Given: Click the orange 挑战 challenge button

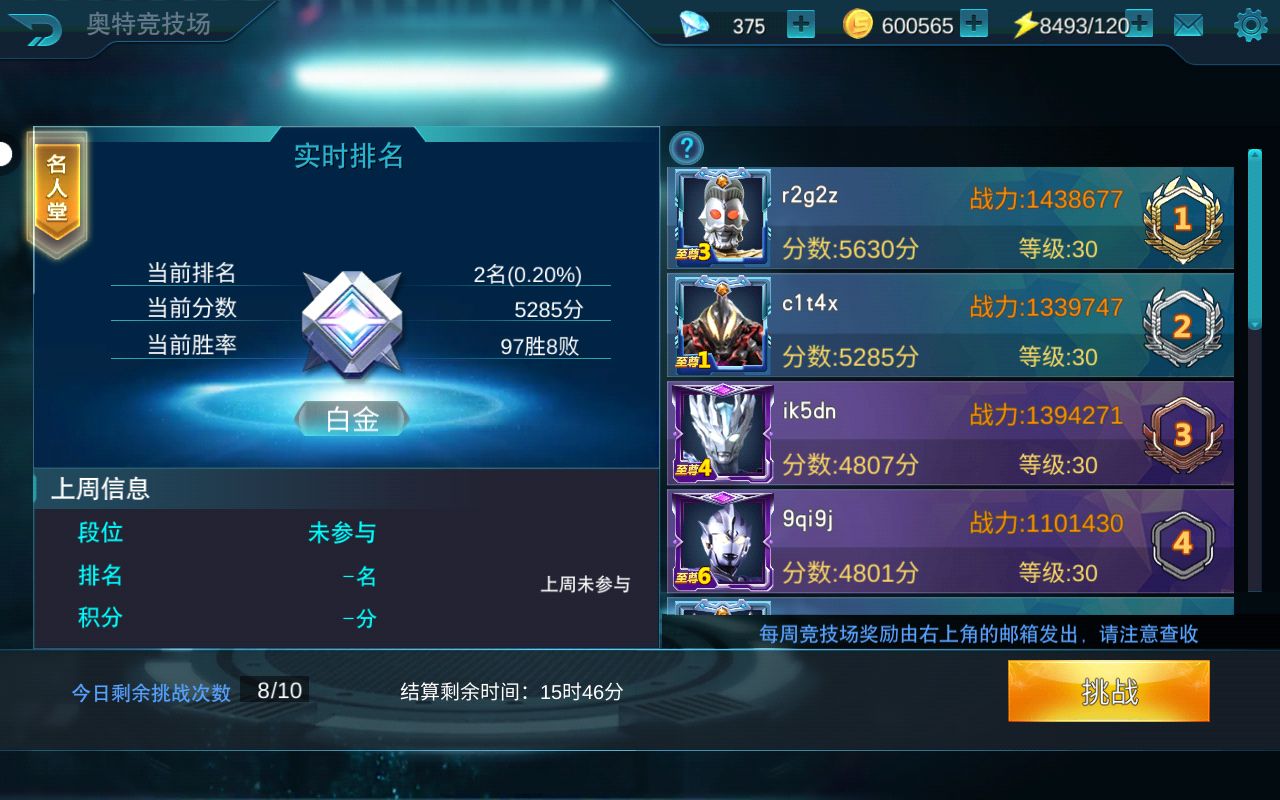Looking at the screenshot, I should coord(1109,691).
